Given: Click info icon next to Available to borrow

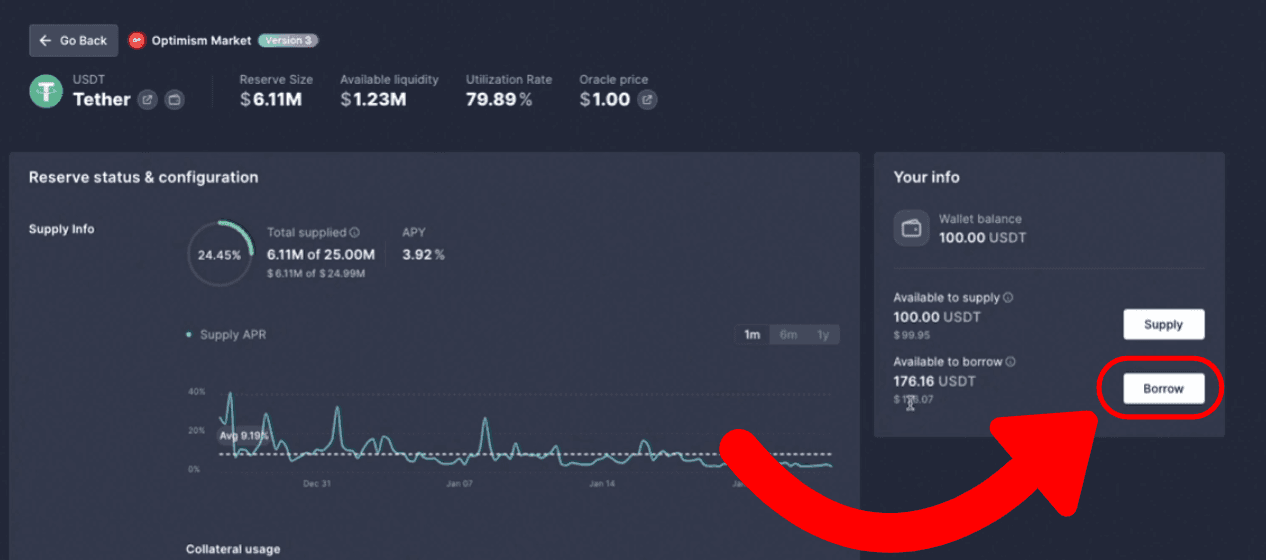Looking at the screenshot, I should pyautogui.click(x=1011, y=362).
